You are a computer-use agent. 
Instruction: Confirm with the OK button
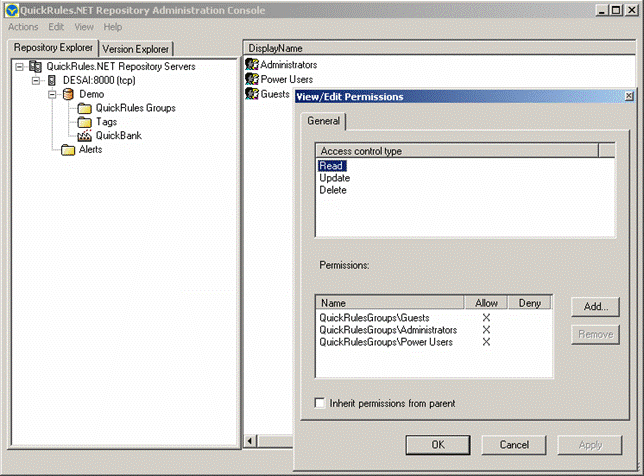point(438,445)
